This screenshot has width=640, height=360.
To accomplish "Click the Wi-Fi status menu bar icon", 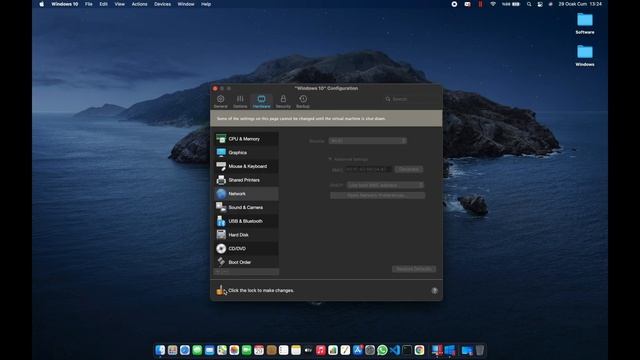I will [493, 4].
